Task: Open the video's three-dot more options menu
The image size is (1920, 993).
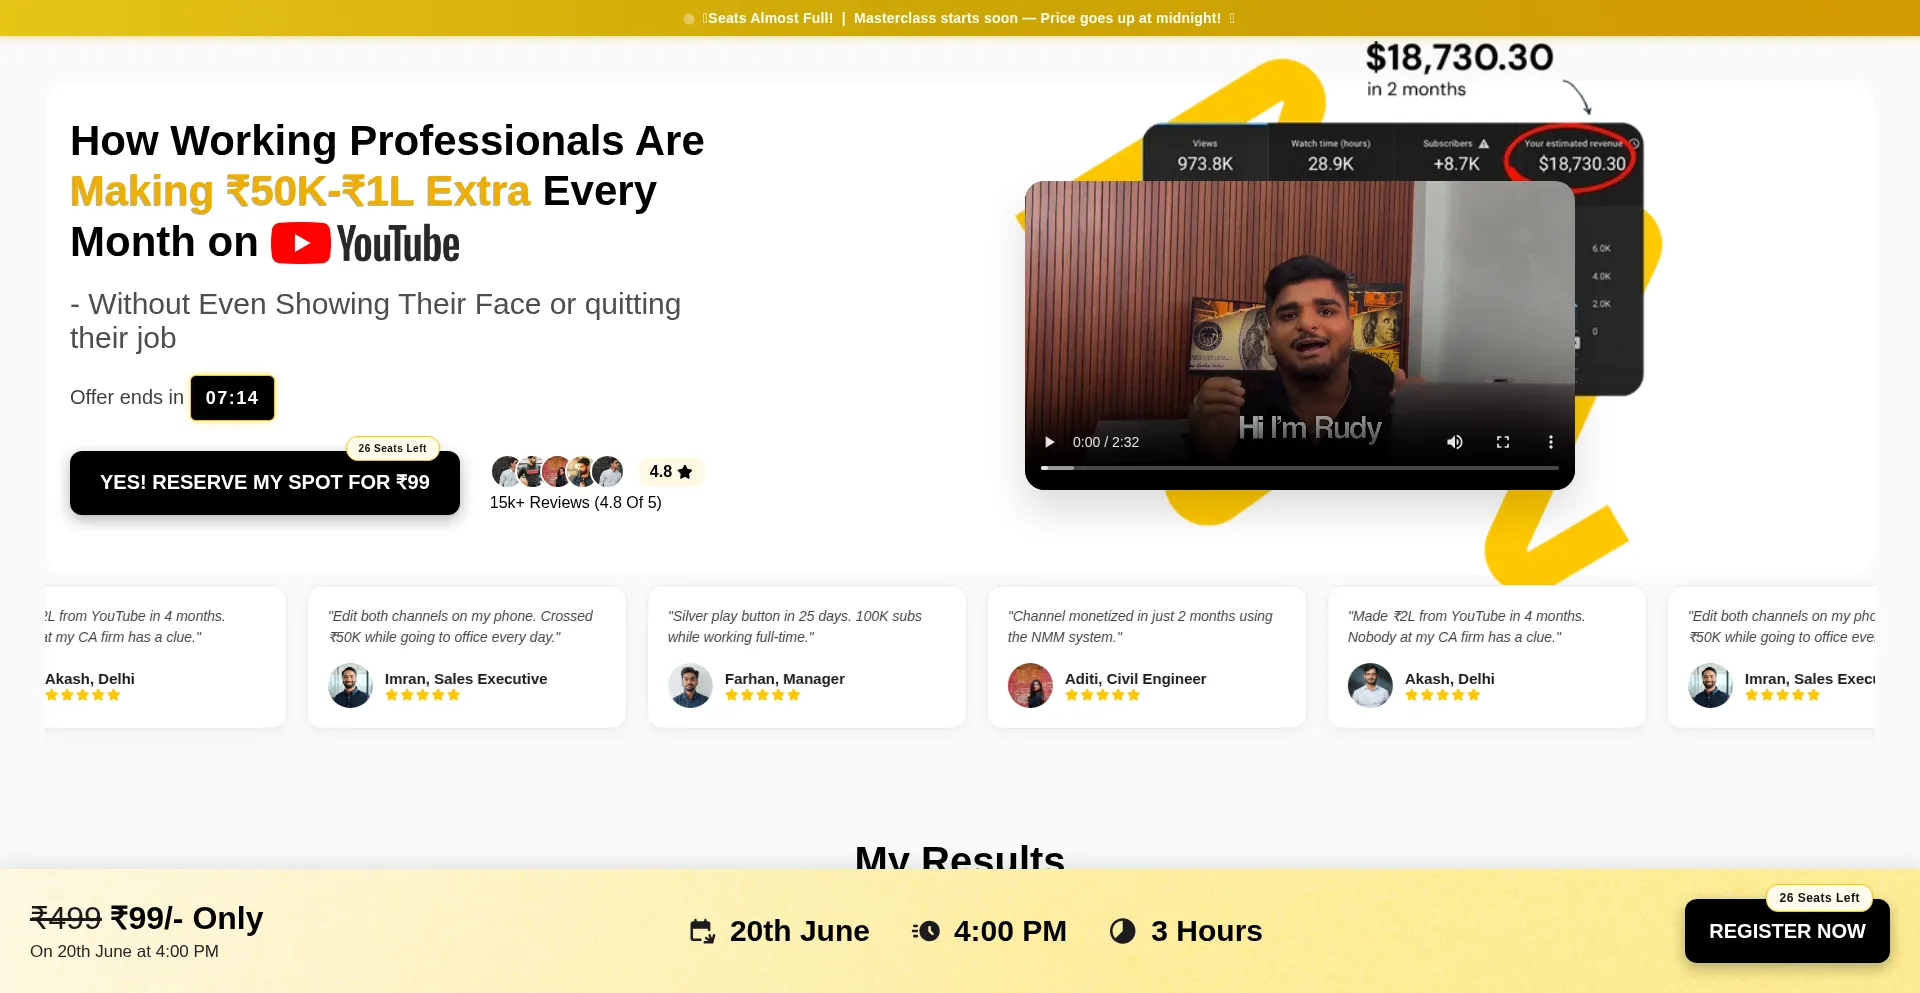Action: tap(1551, 442)
